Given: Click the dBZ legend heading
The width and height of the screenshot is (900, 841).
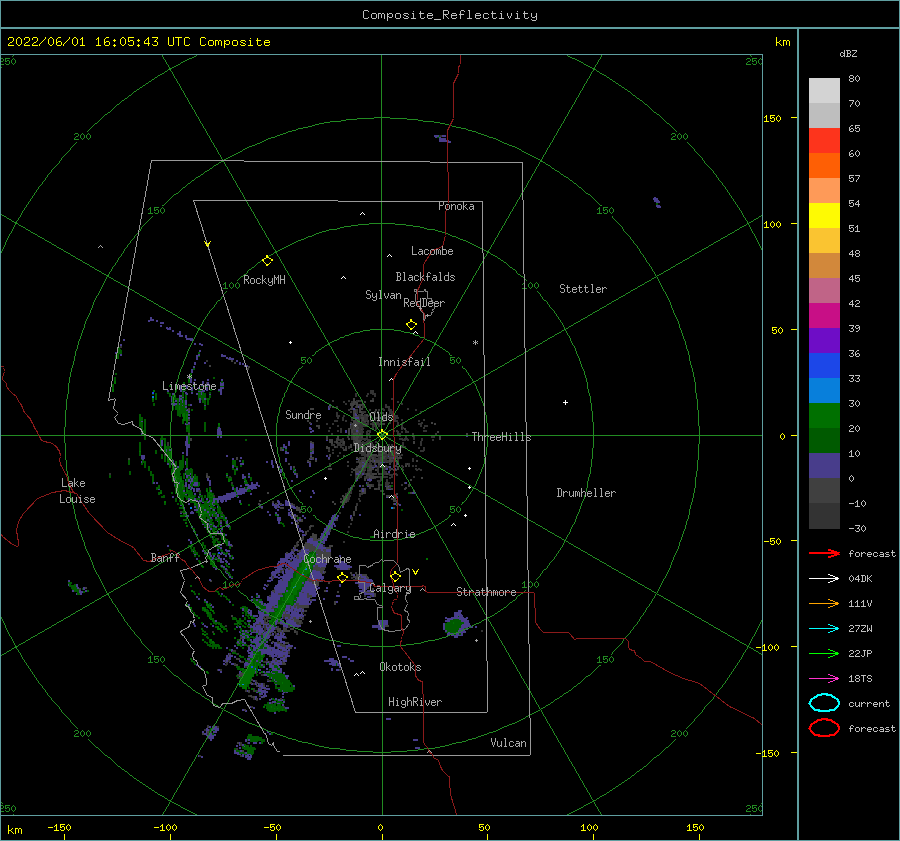Looking at the screenshot, I should (848, 54).
